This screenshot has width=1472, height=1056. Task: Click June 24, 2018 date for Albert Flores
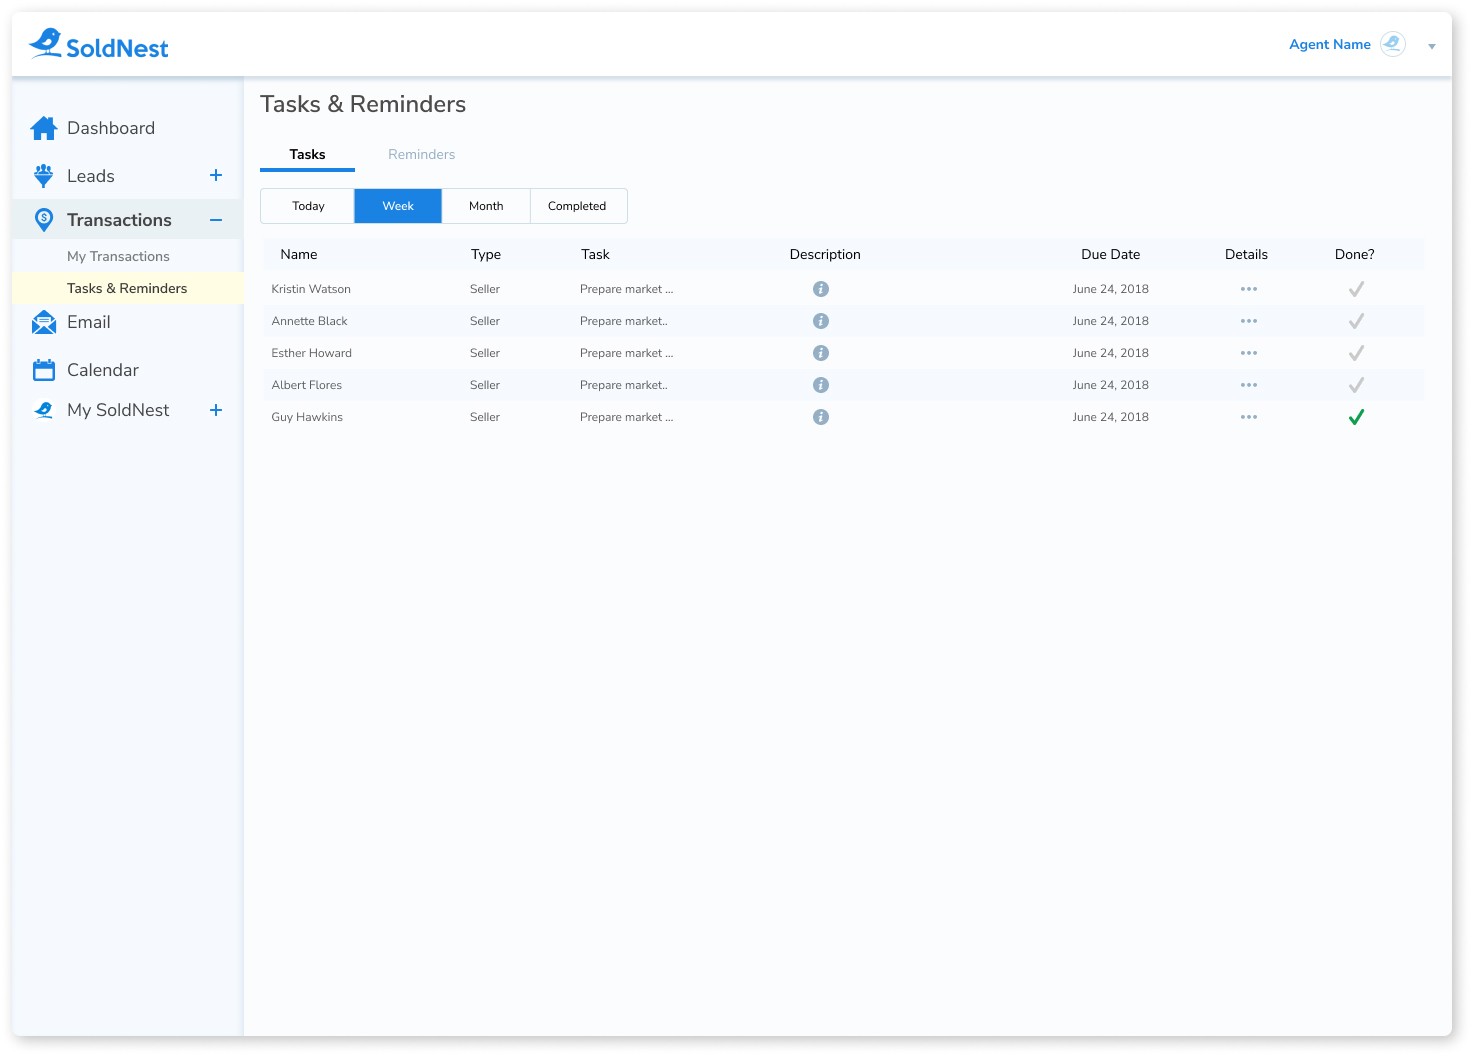pyautogui.click(x=1111, y=385)
